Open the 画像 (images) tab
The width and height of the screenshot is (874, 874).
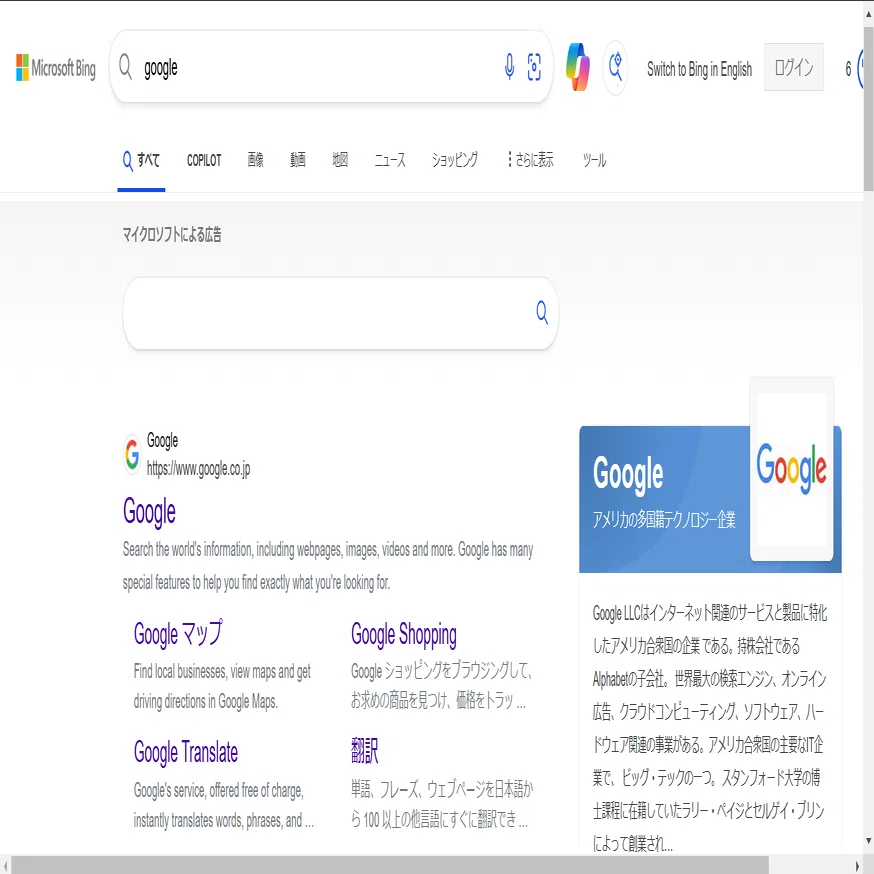[x=255, y=160]
